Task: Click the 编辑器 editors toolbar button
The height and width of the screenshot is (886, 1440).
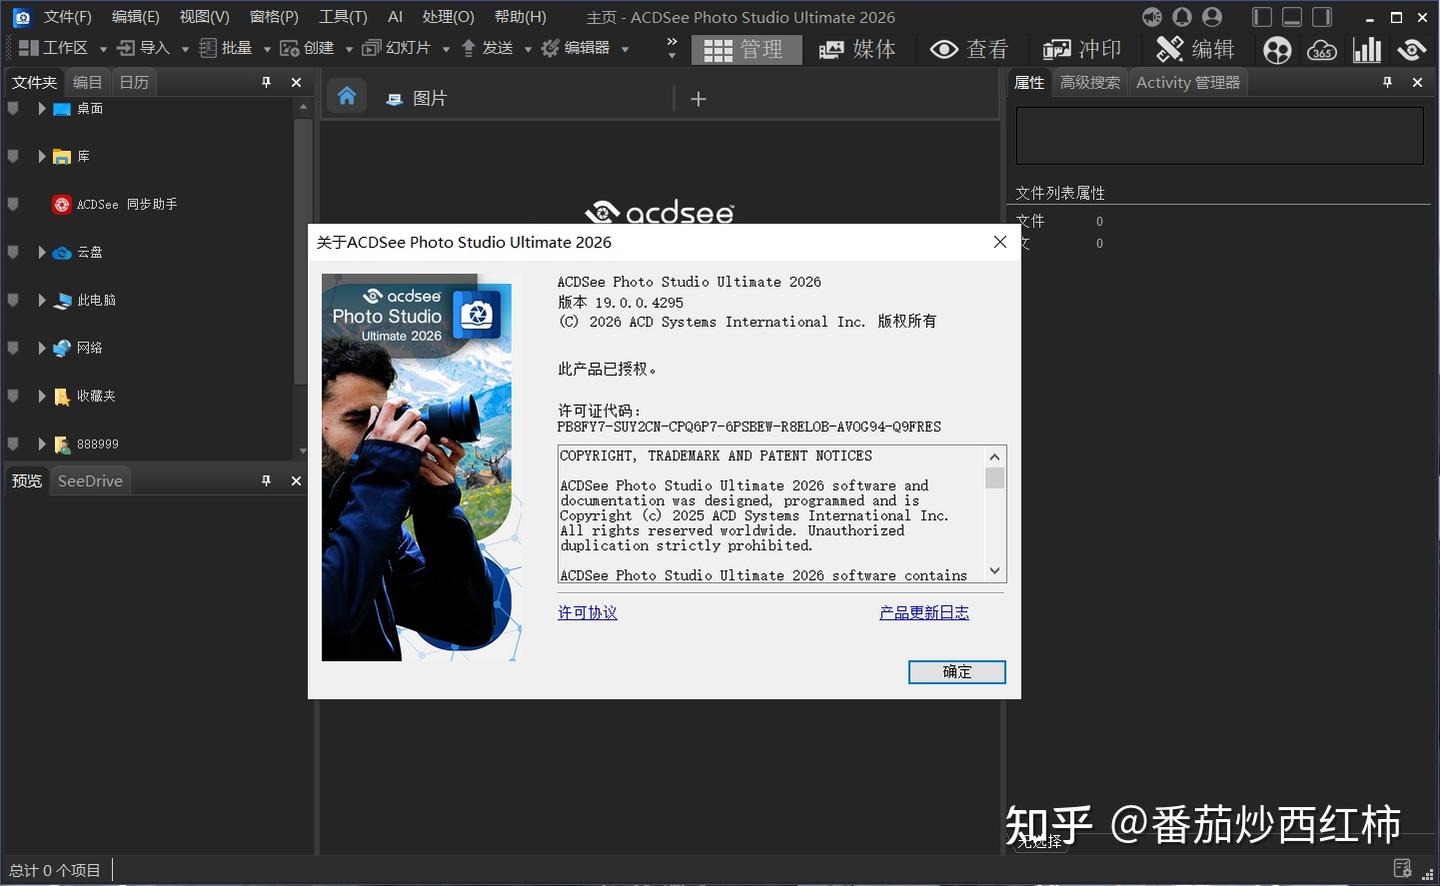Action: click(575, 48)
